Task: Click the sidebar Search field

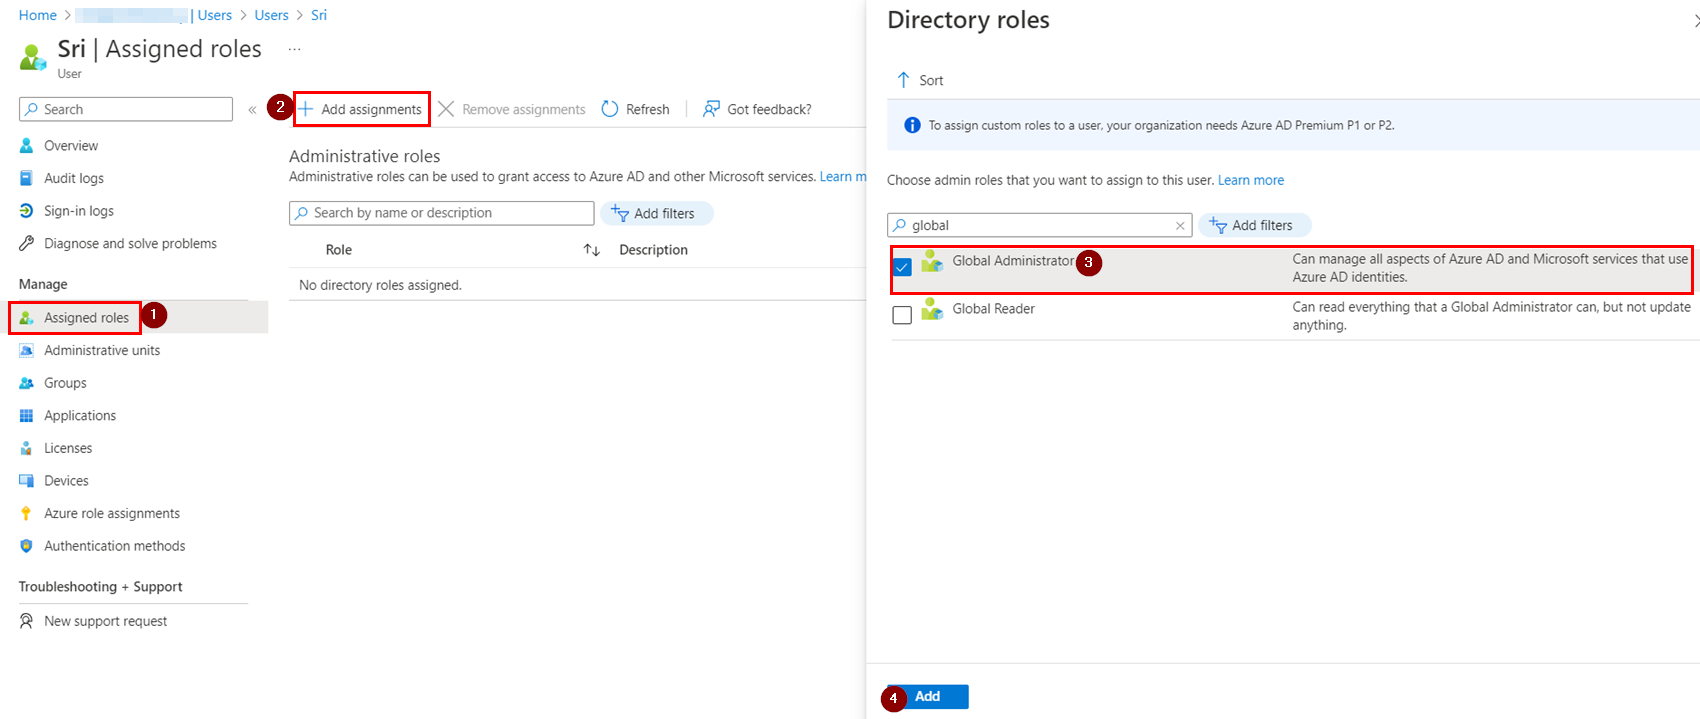Action: point(126,109)
